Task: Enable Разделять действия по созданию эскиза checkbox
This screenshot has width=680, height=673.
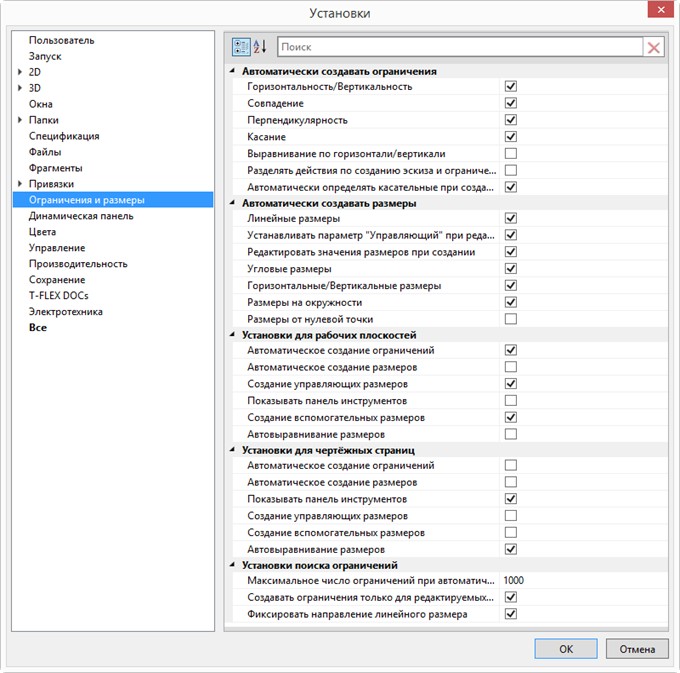Action: [511, 170]
